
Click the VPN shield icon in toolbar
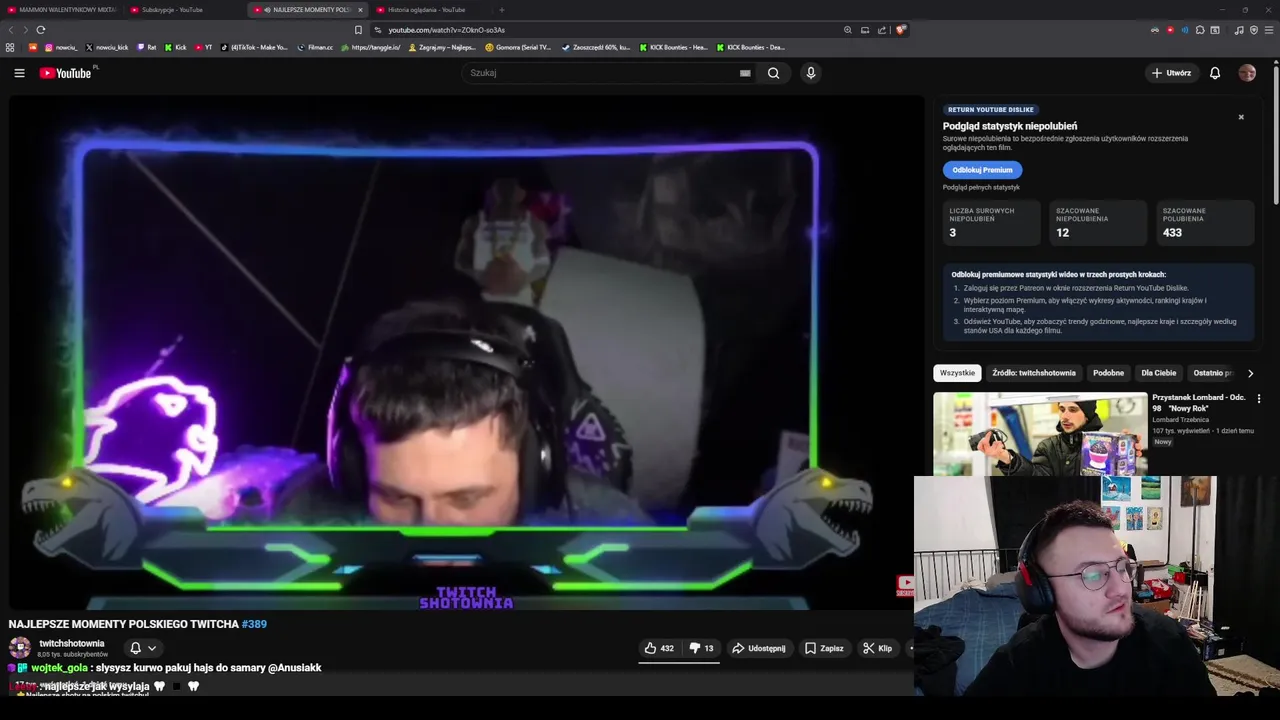(1254, 30)
